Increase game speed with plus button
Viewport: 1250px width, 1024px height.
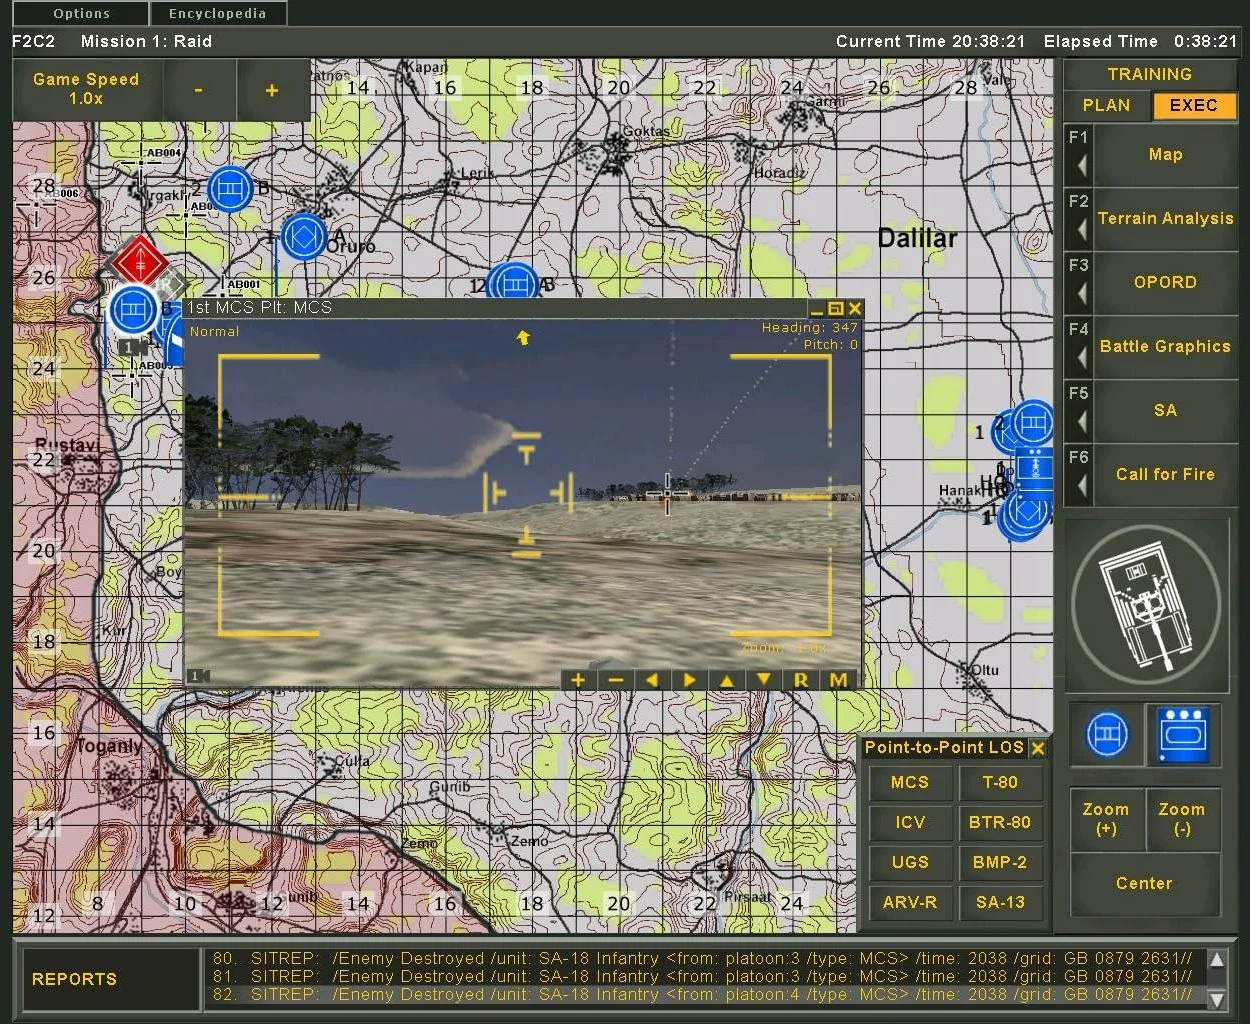(271, 91)
